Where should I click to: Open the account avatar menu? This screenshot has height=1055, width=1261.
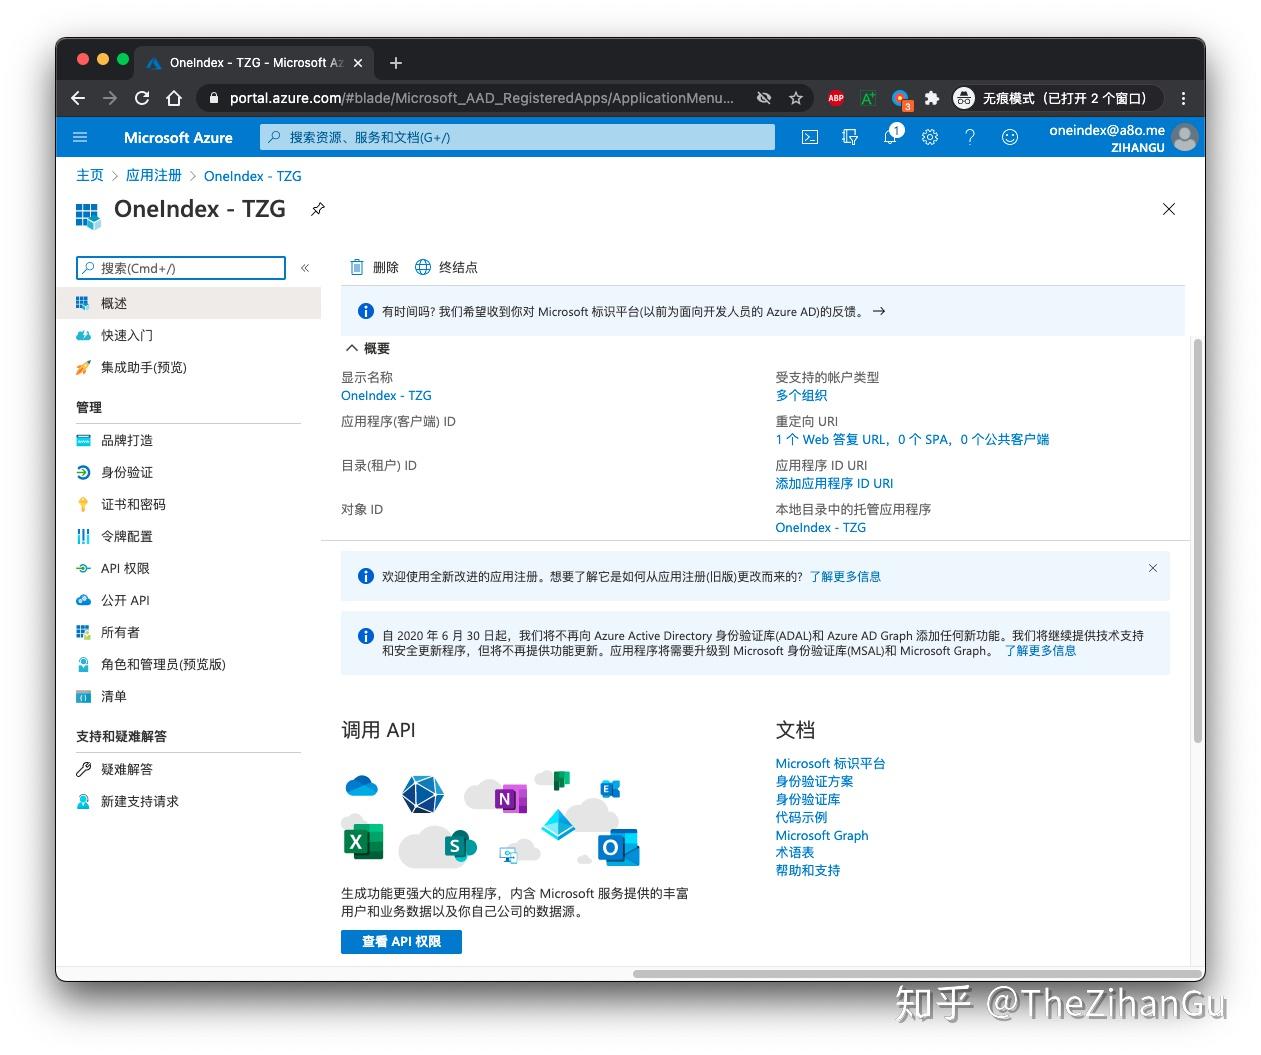pos(1184,137)
